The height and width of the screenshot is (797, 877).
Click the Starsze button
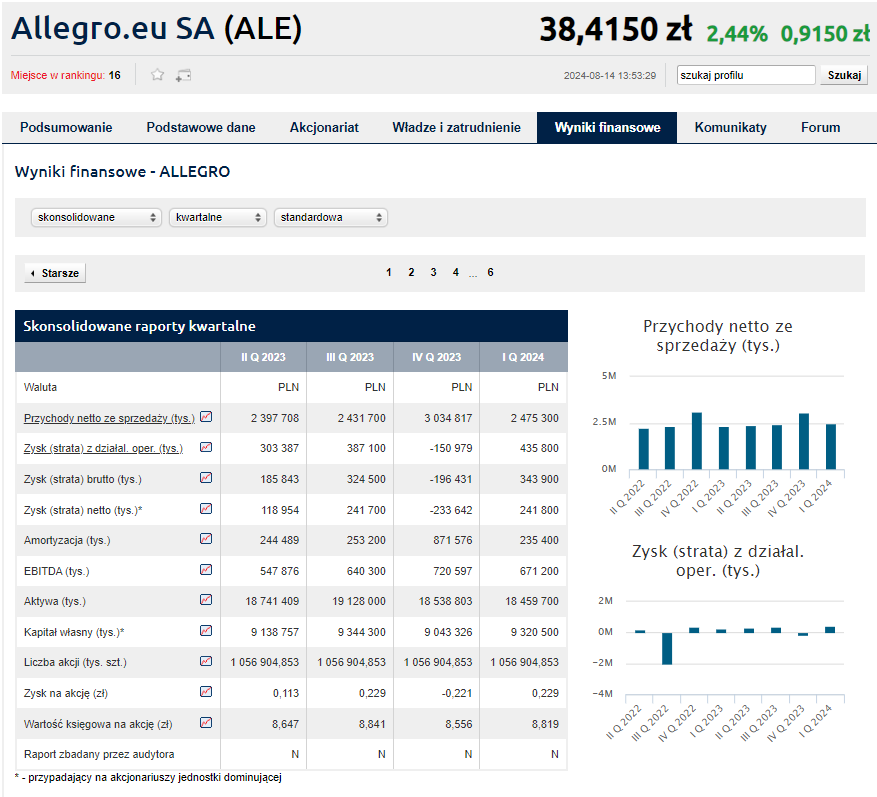pos(55,273)
